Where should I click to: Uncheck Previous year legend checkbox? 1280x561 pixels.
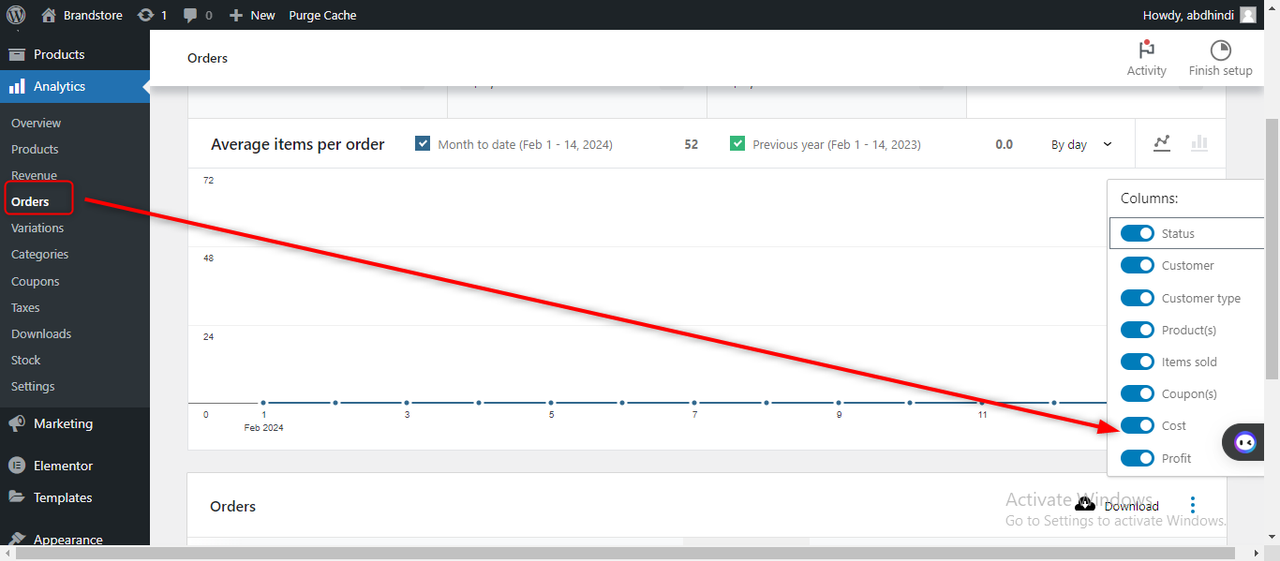(x=738, y=144)
